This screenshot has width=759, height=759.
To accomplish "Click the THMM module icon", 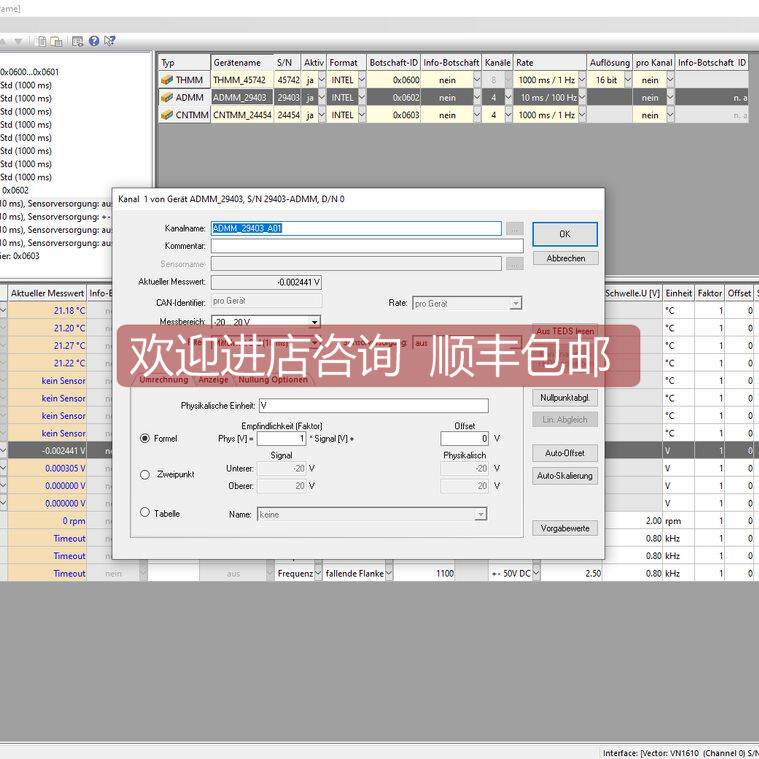I will click(x=167, y=80).
